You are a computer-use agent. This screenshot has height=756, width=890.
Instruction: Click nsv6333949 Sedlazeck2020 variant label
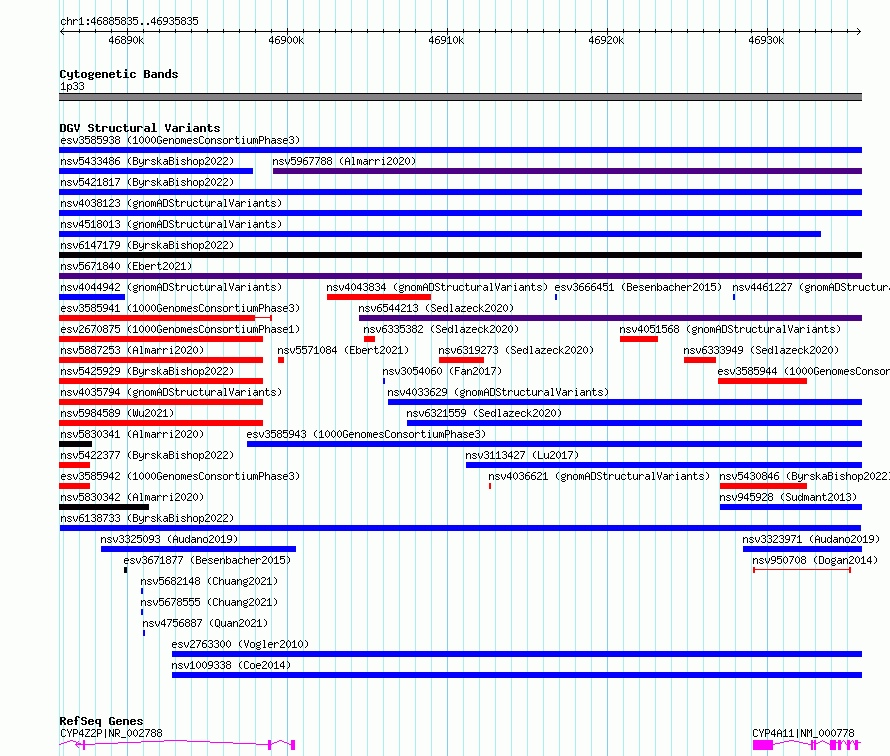(761, 350)
